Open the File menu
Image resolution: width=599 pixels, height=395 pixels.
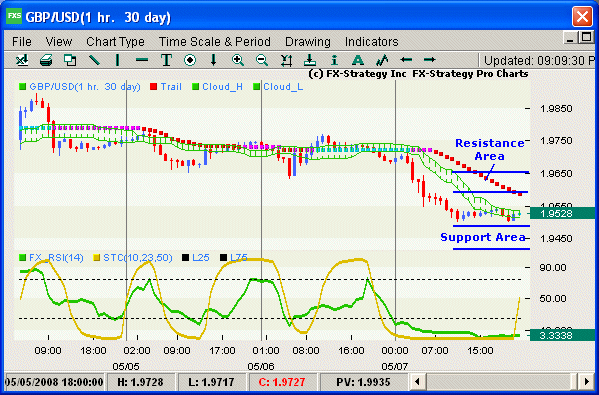(22, 41)
